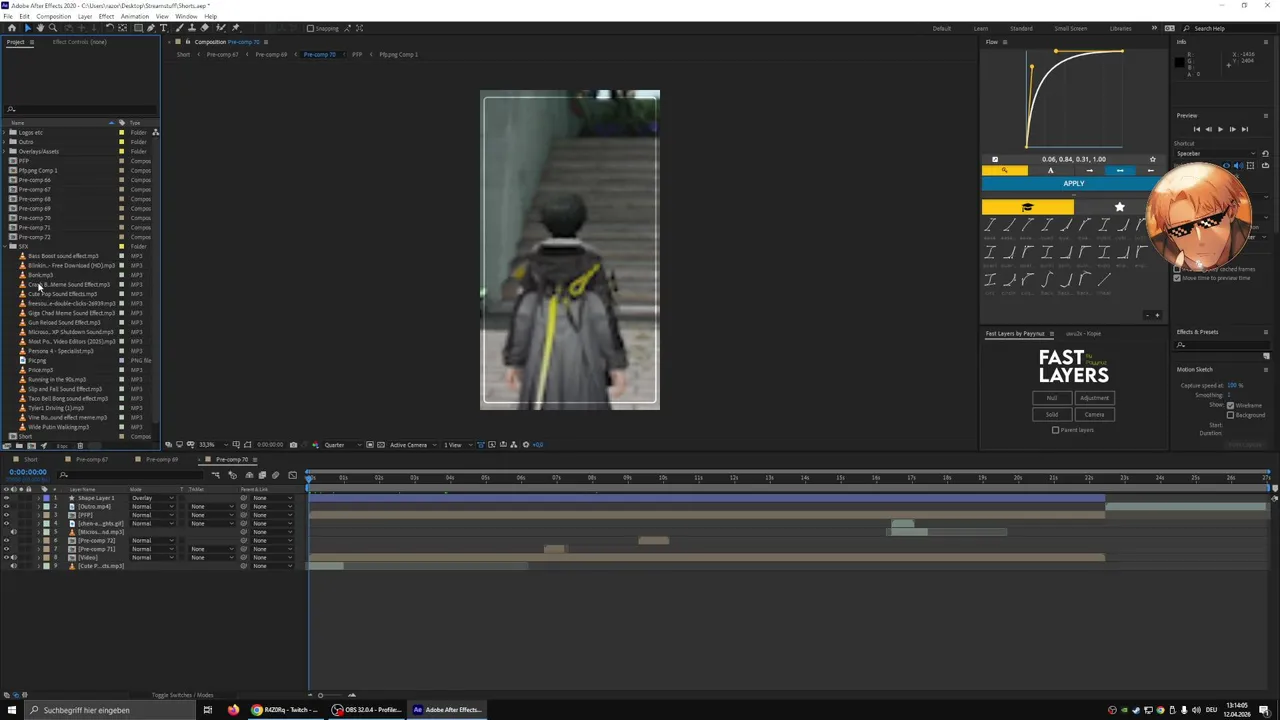Select the Brush tool

click(x=179, y=28)
